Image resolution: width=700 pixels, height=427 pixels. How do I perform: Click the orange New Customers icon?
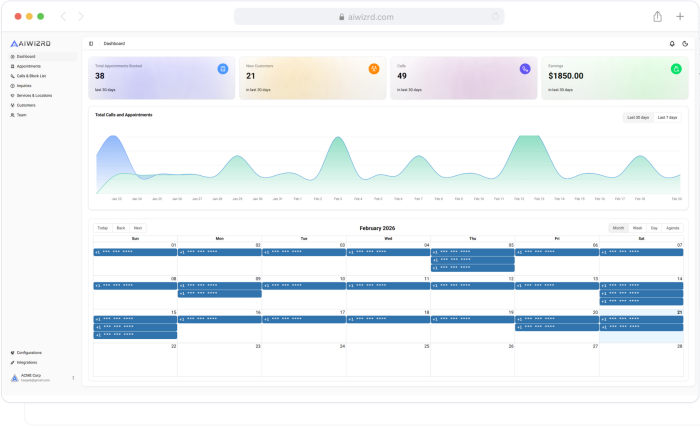coord(373,69)
